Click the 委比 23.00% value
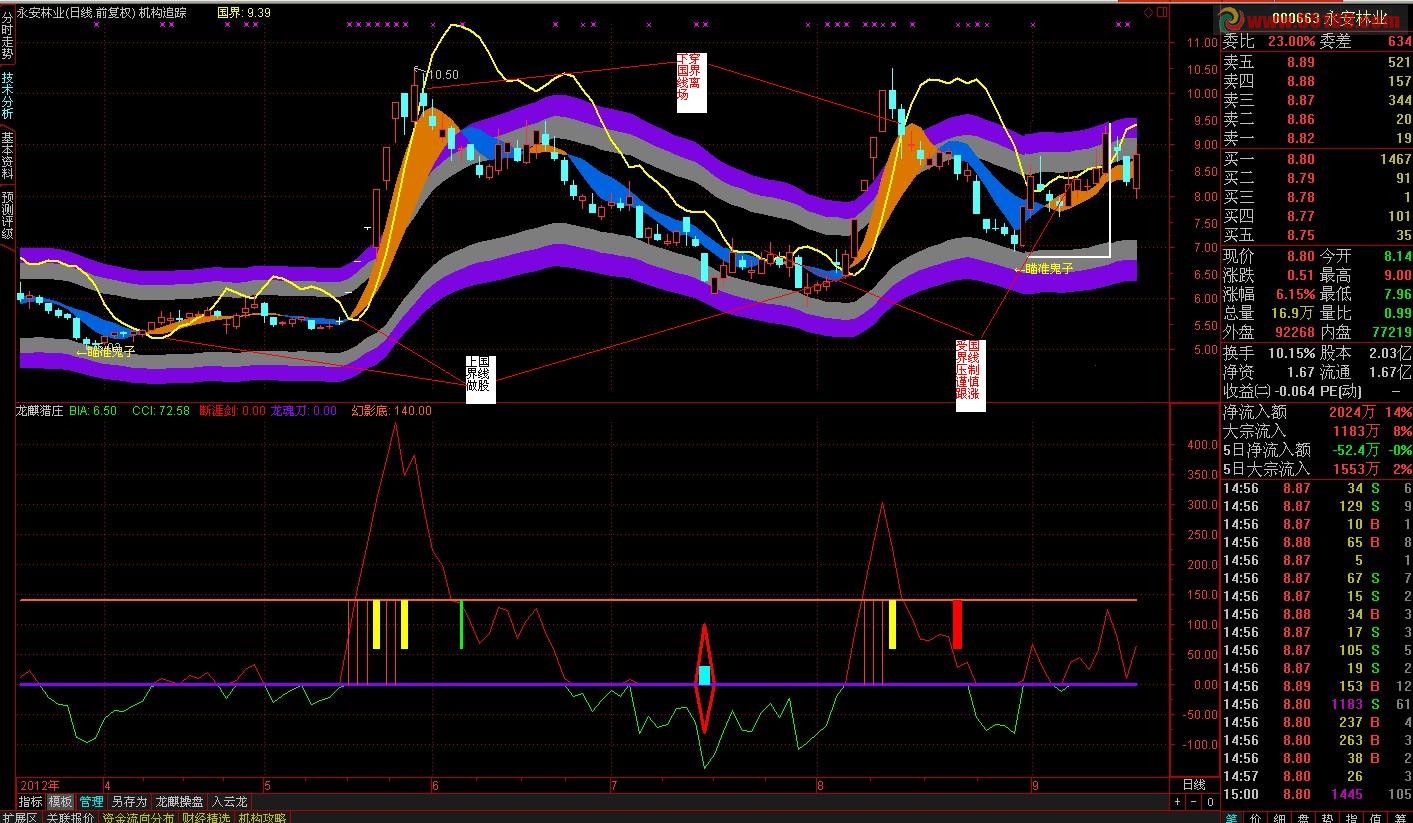1413x823 pixels. click(x=1292, y=42)
